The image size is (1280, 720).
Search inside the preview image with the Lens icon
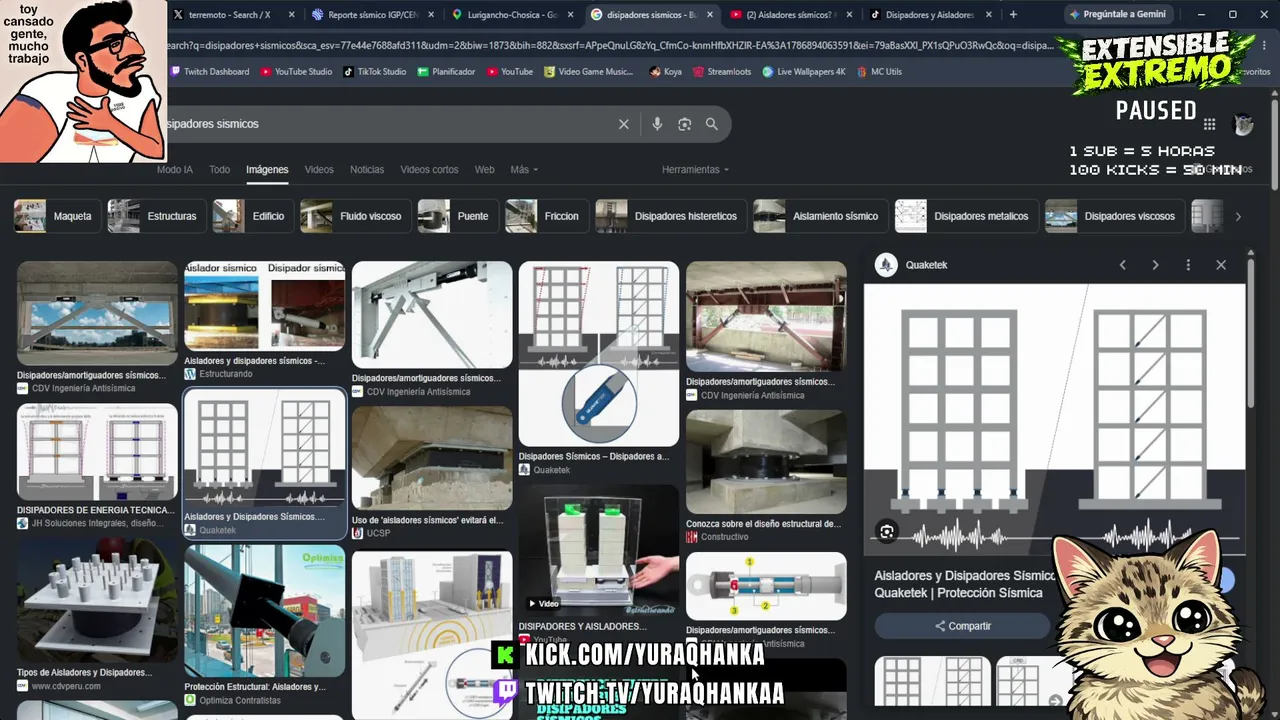pyautogui.click(x=887, y=532)
